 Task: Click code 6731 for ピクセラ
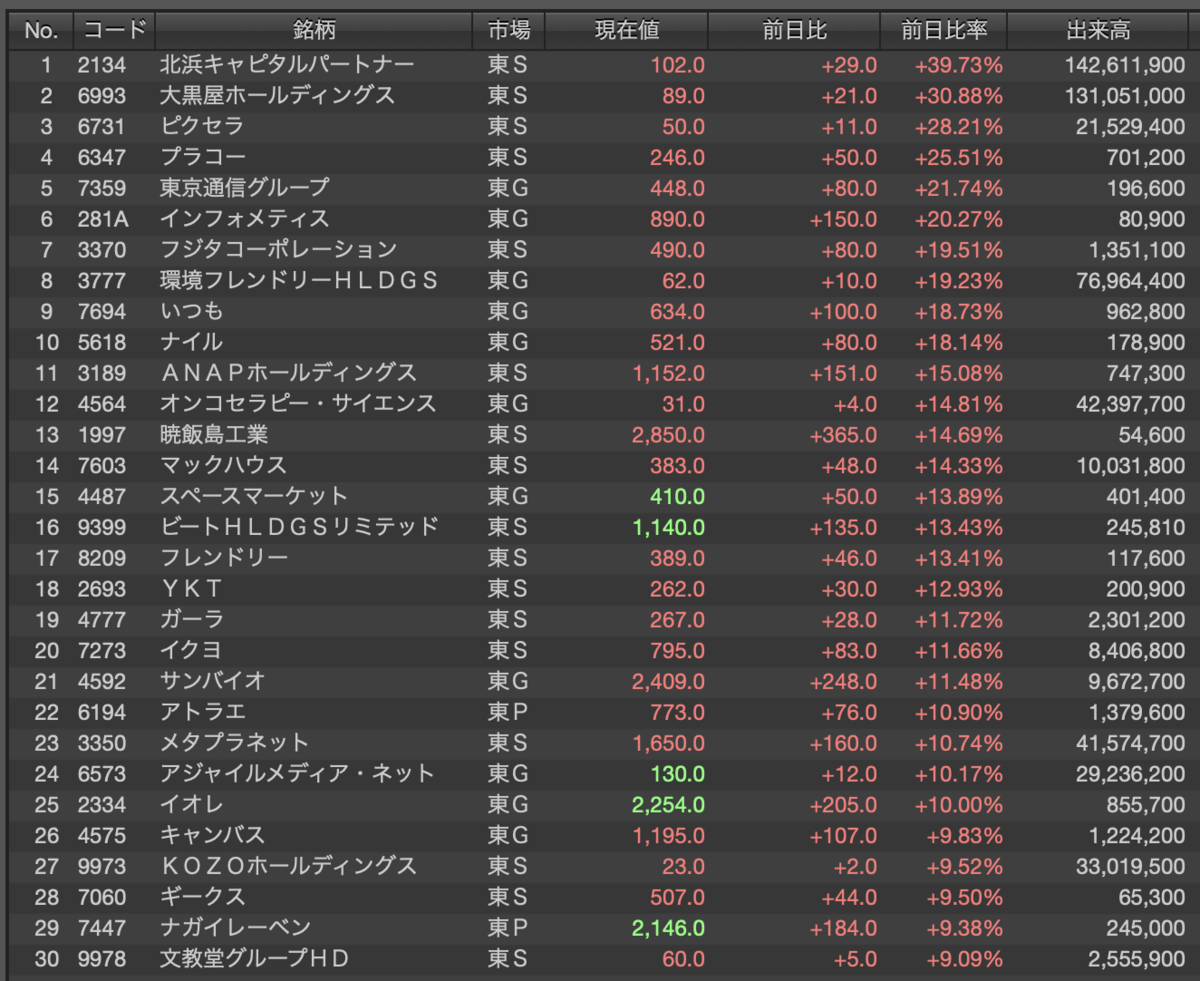(102, 127)
